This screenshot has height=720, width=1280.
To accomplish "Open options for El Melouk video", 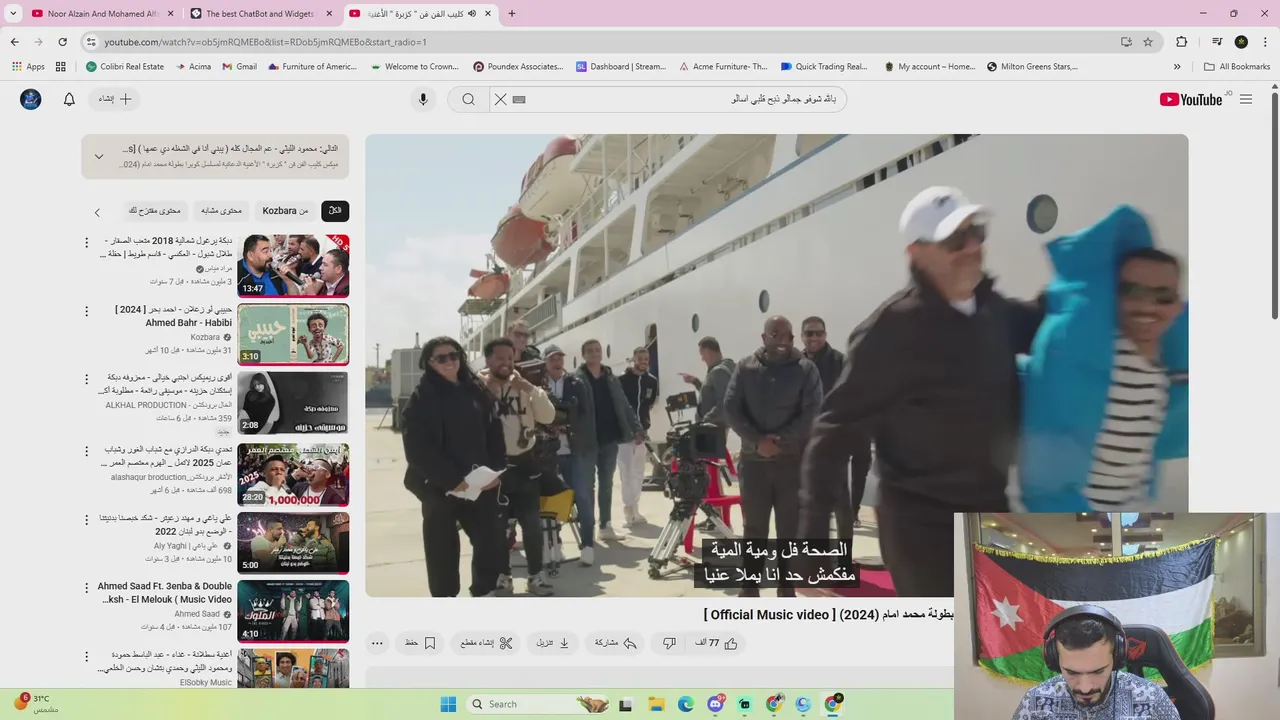I will [86, 587].
